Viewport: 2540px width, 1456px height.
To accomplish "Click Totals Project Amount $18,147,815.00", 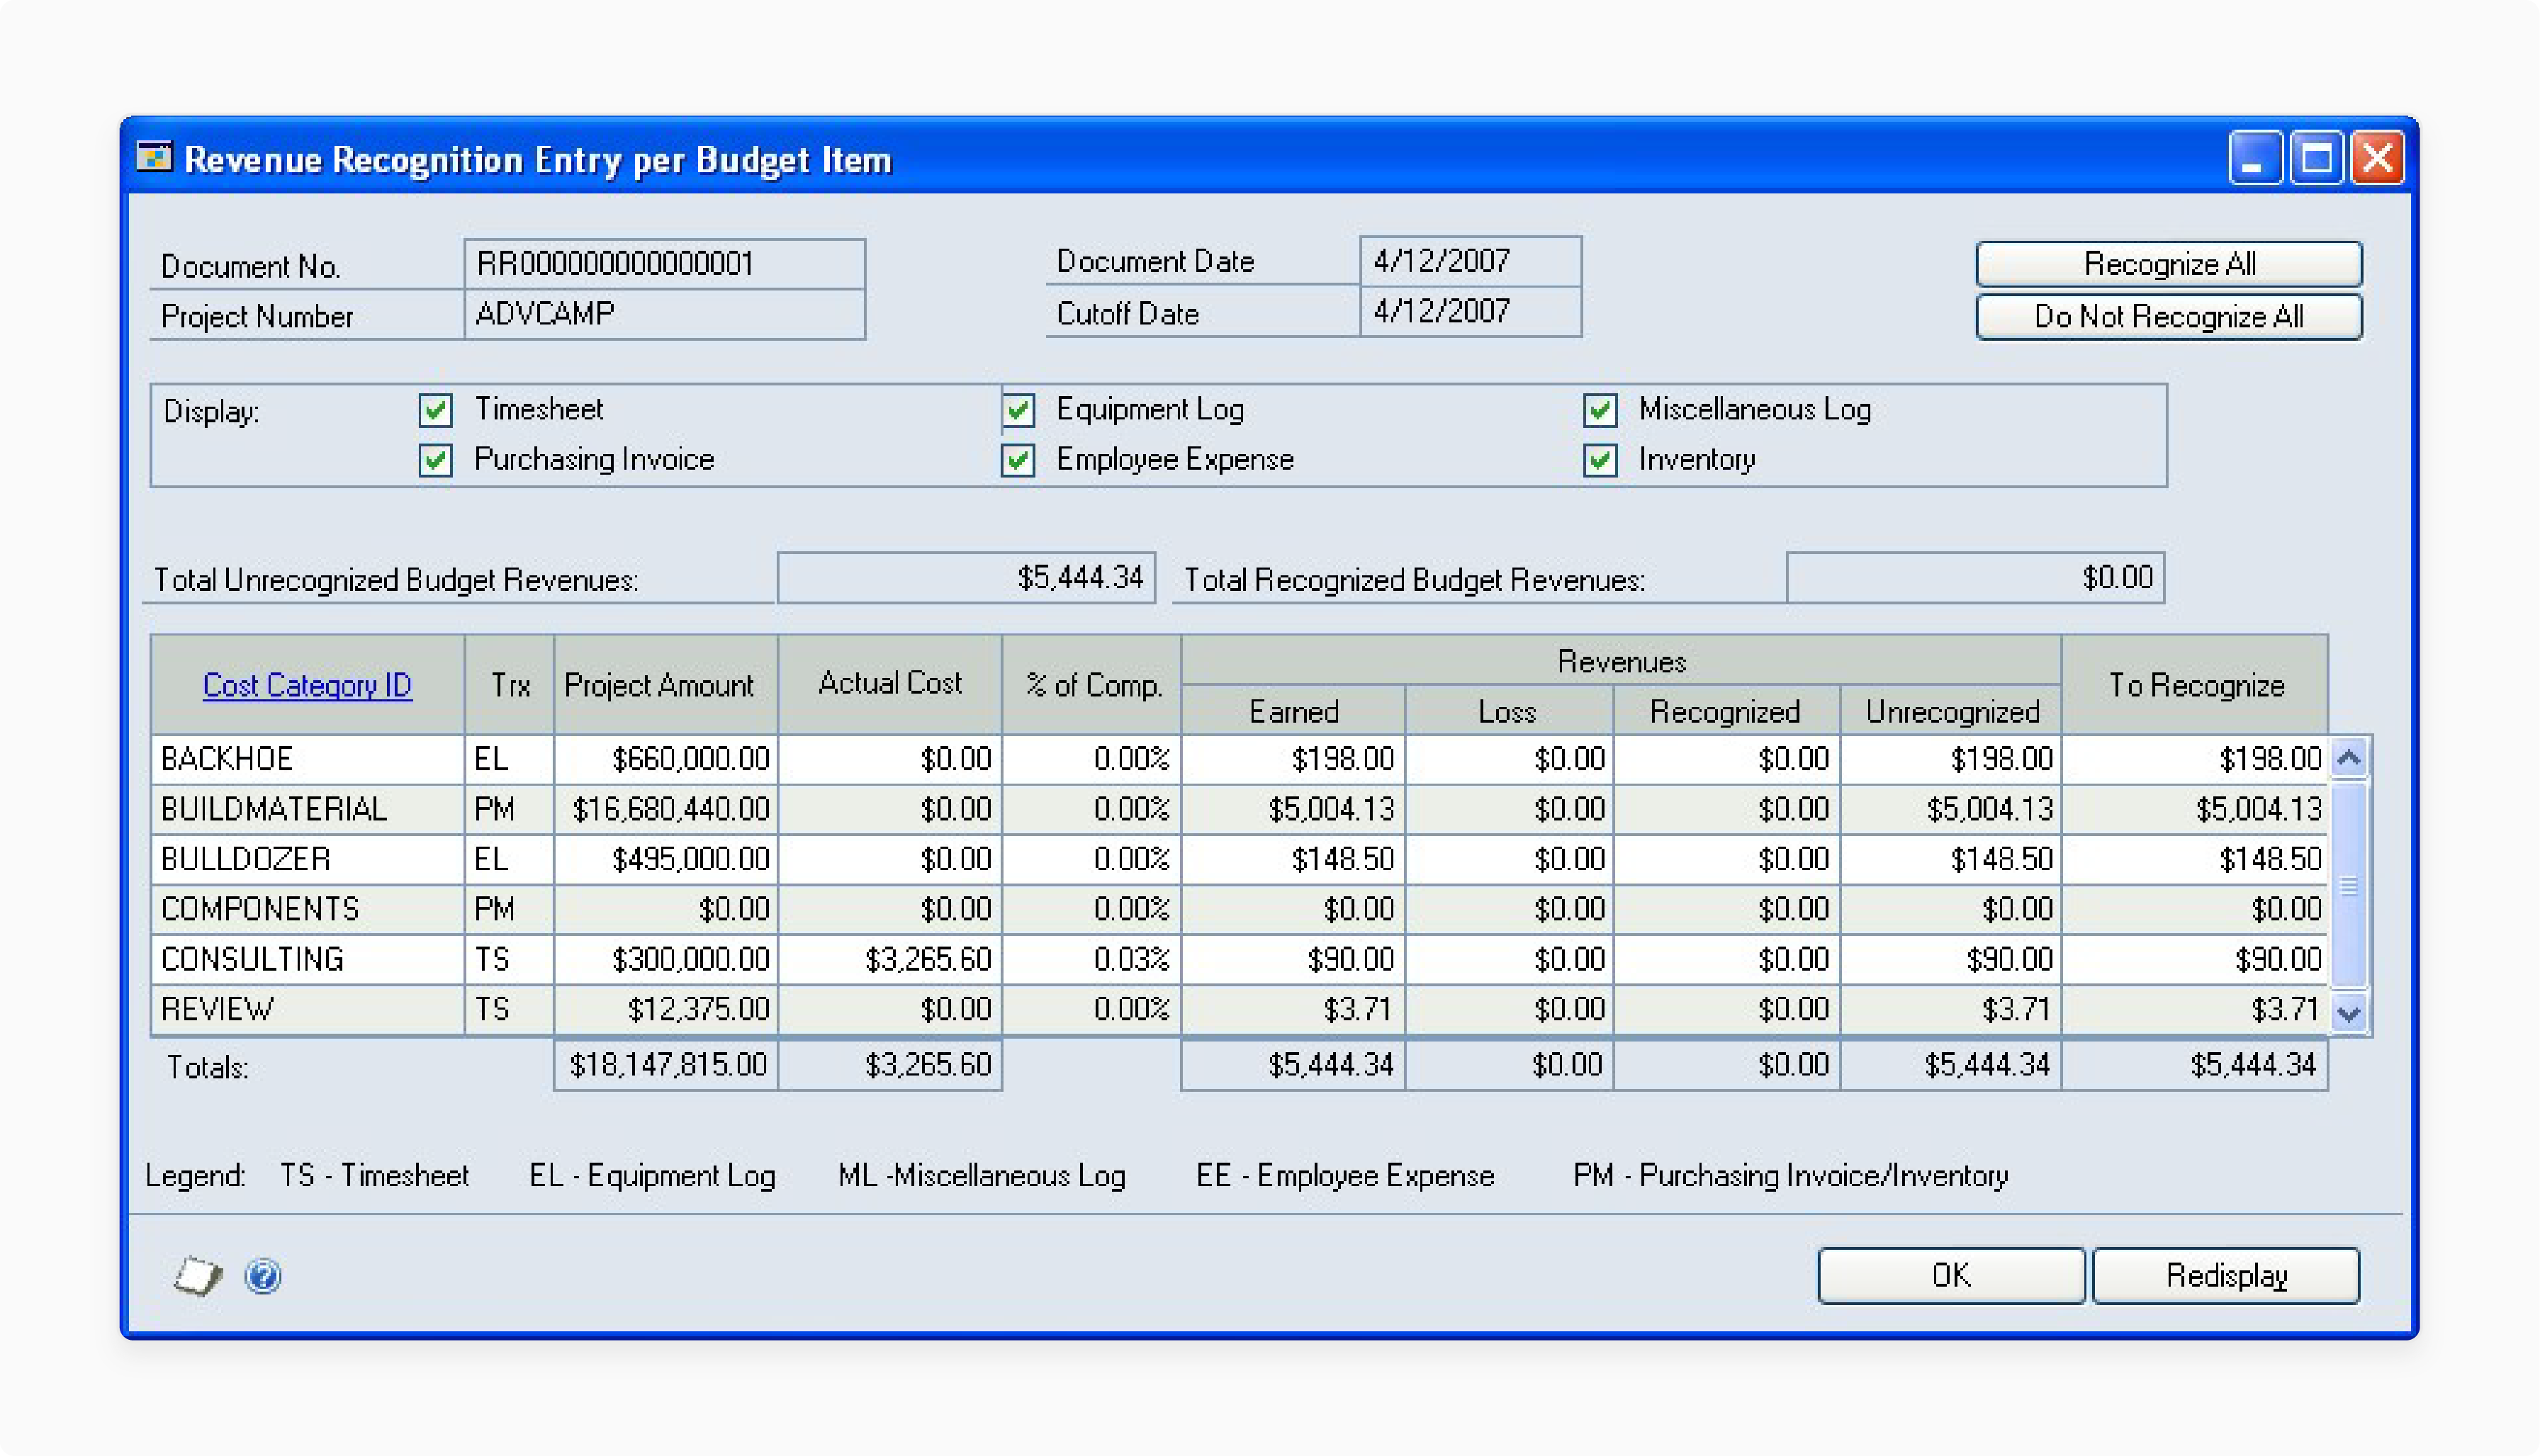I will 666,1065.
